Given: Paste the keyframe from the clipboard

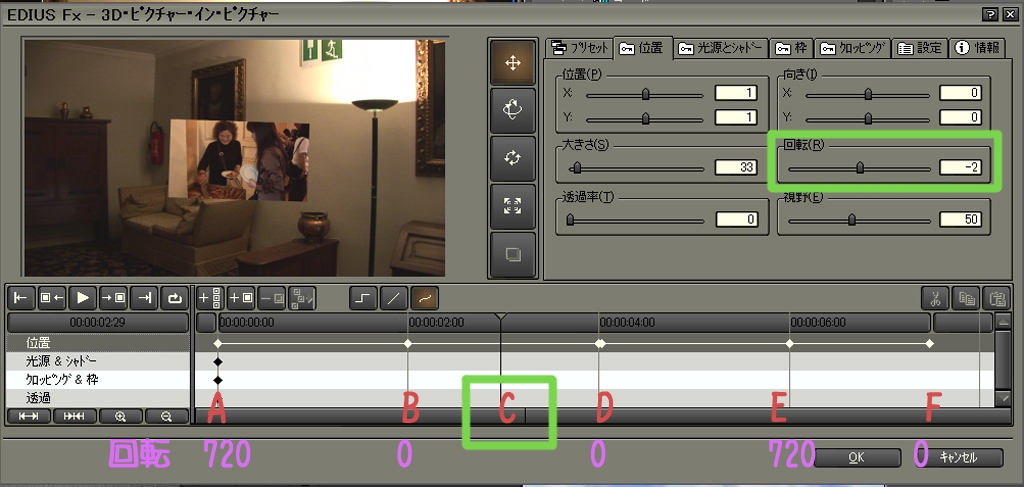Looking at the screenshot, I should (x=996, y=298).
